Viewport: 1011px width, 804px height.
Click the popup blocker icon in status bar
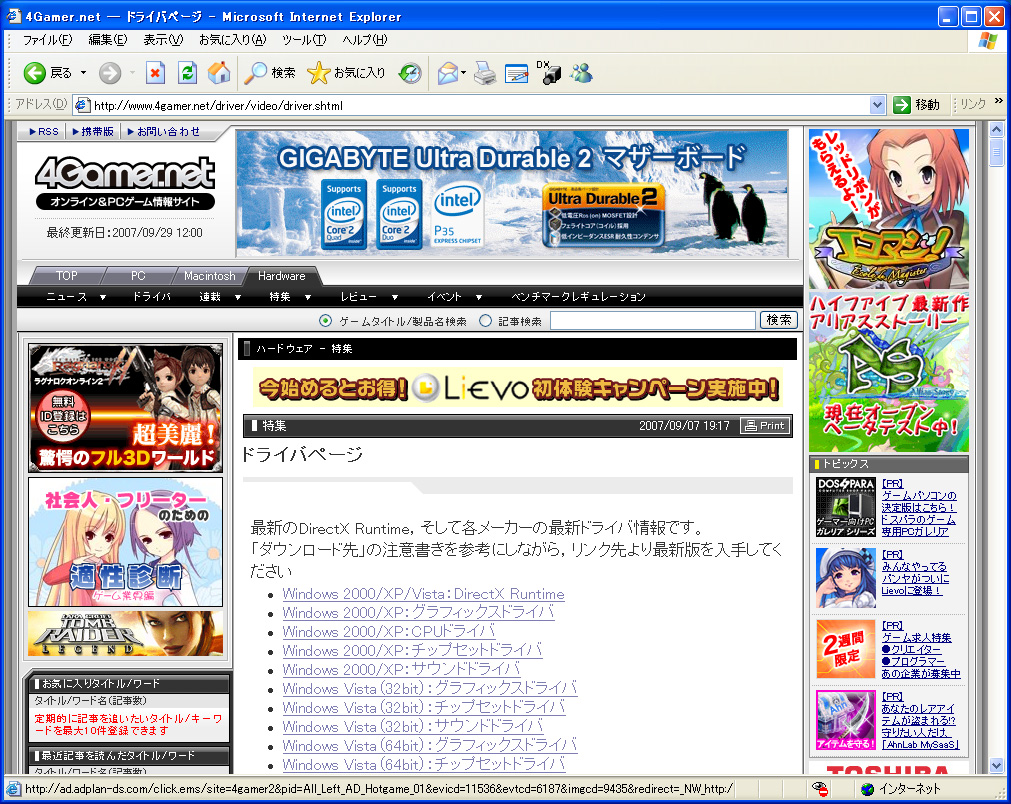pos(820,789)
